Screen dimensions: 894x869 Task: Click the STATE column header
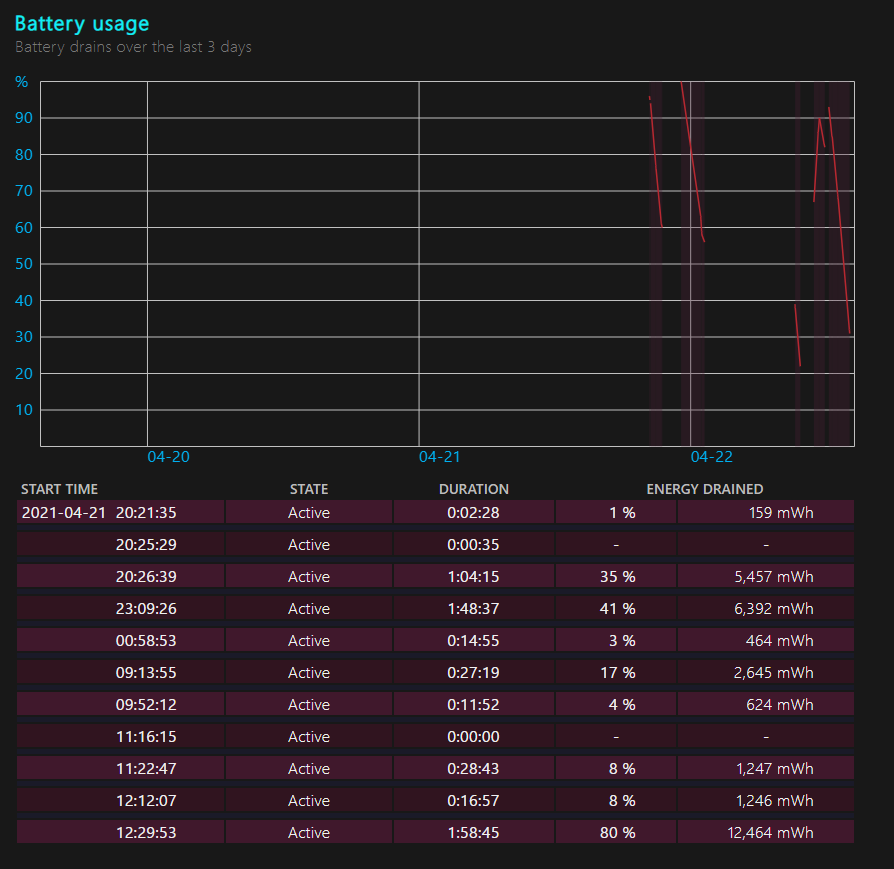[308, 489]
